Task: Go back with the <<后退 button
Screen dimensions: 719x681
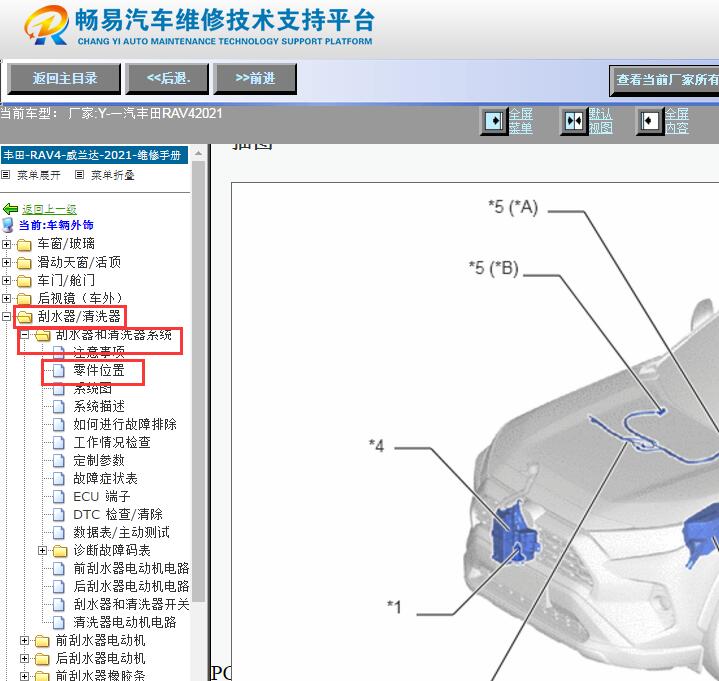Action: point(167,79)
